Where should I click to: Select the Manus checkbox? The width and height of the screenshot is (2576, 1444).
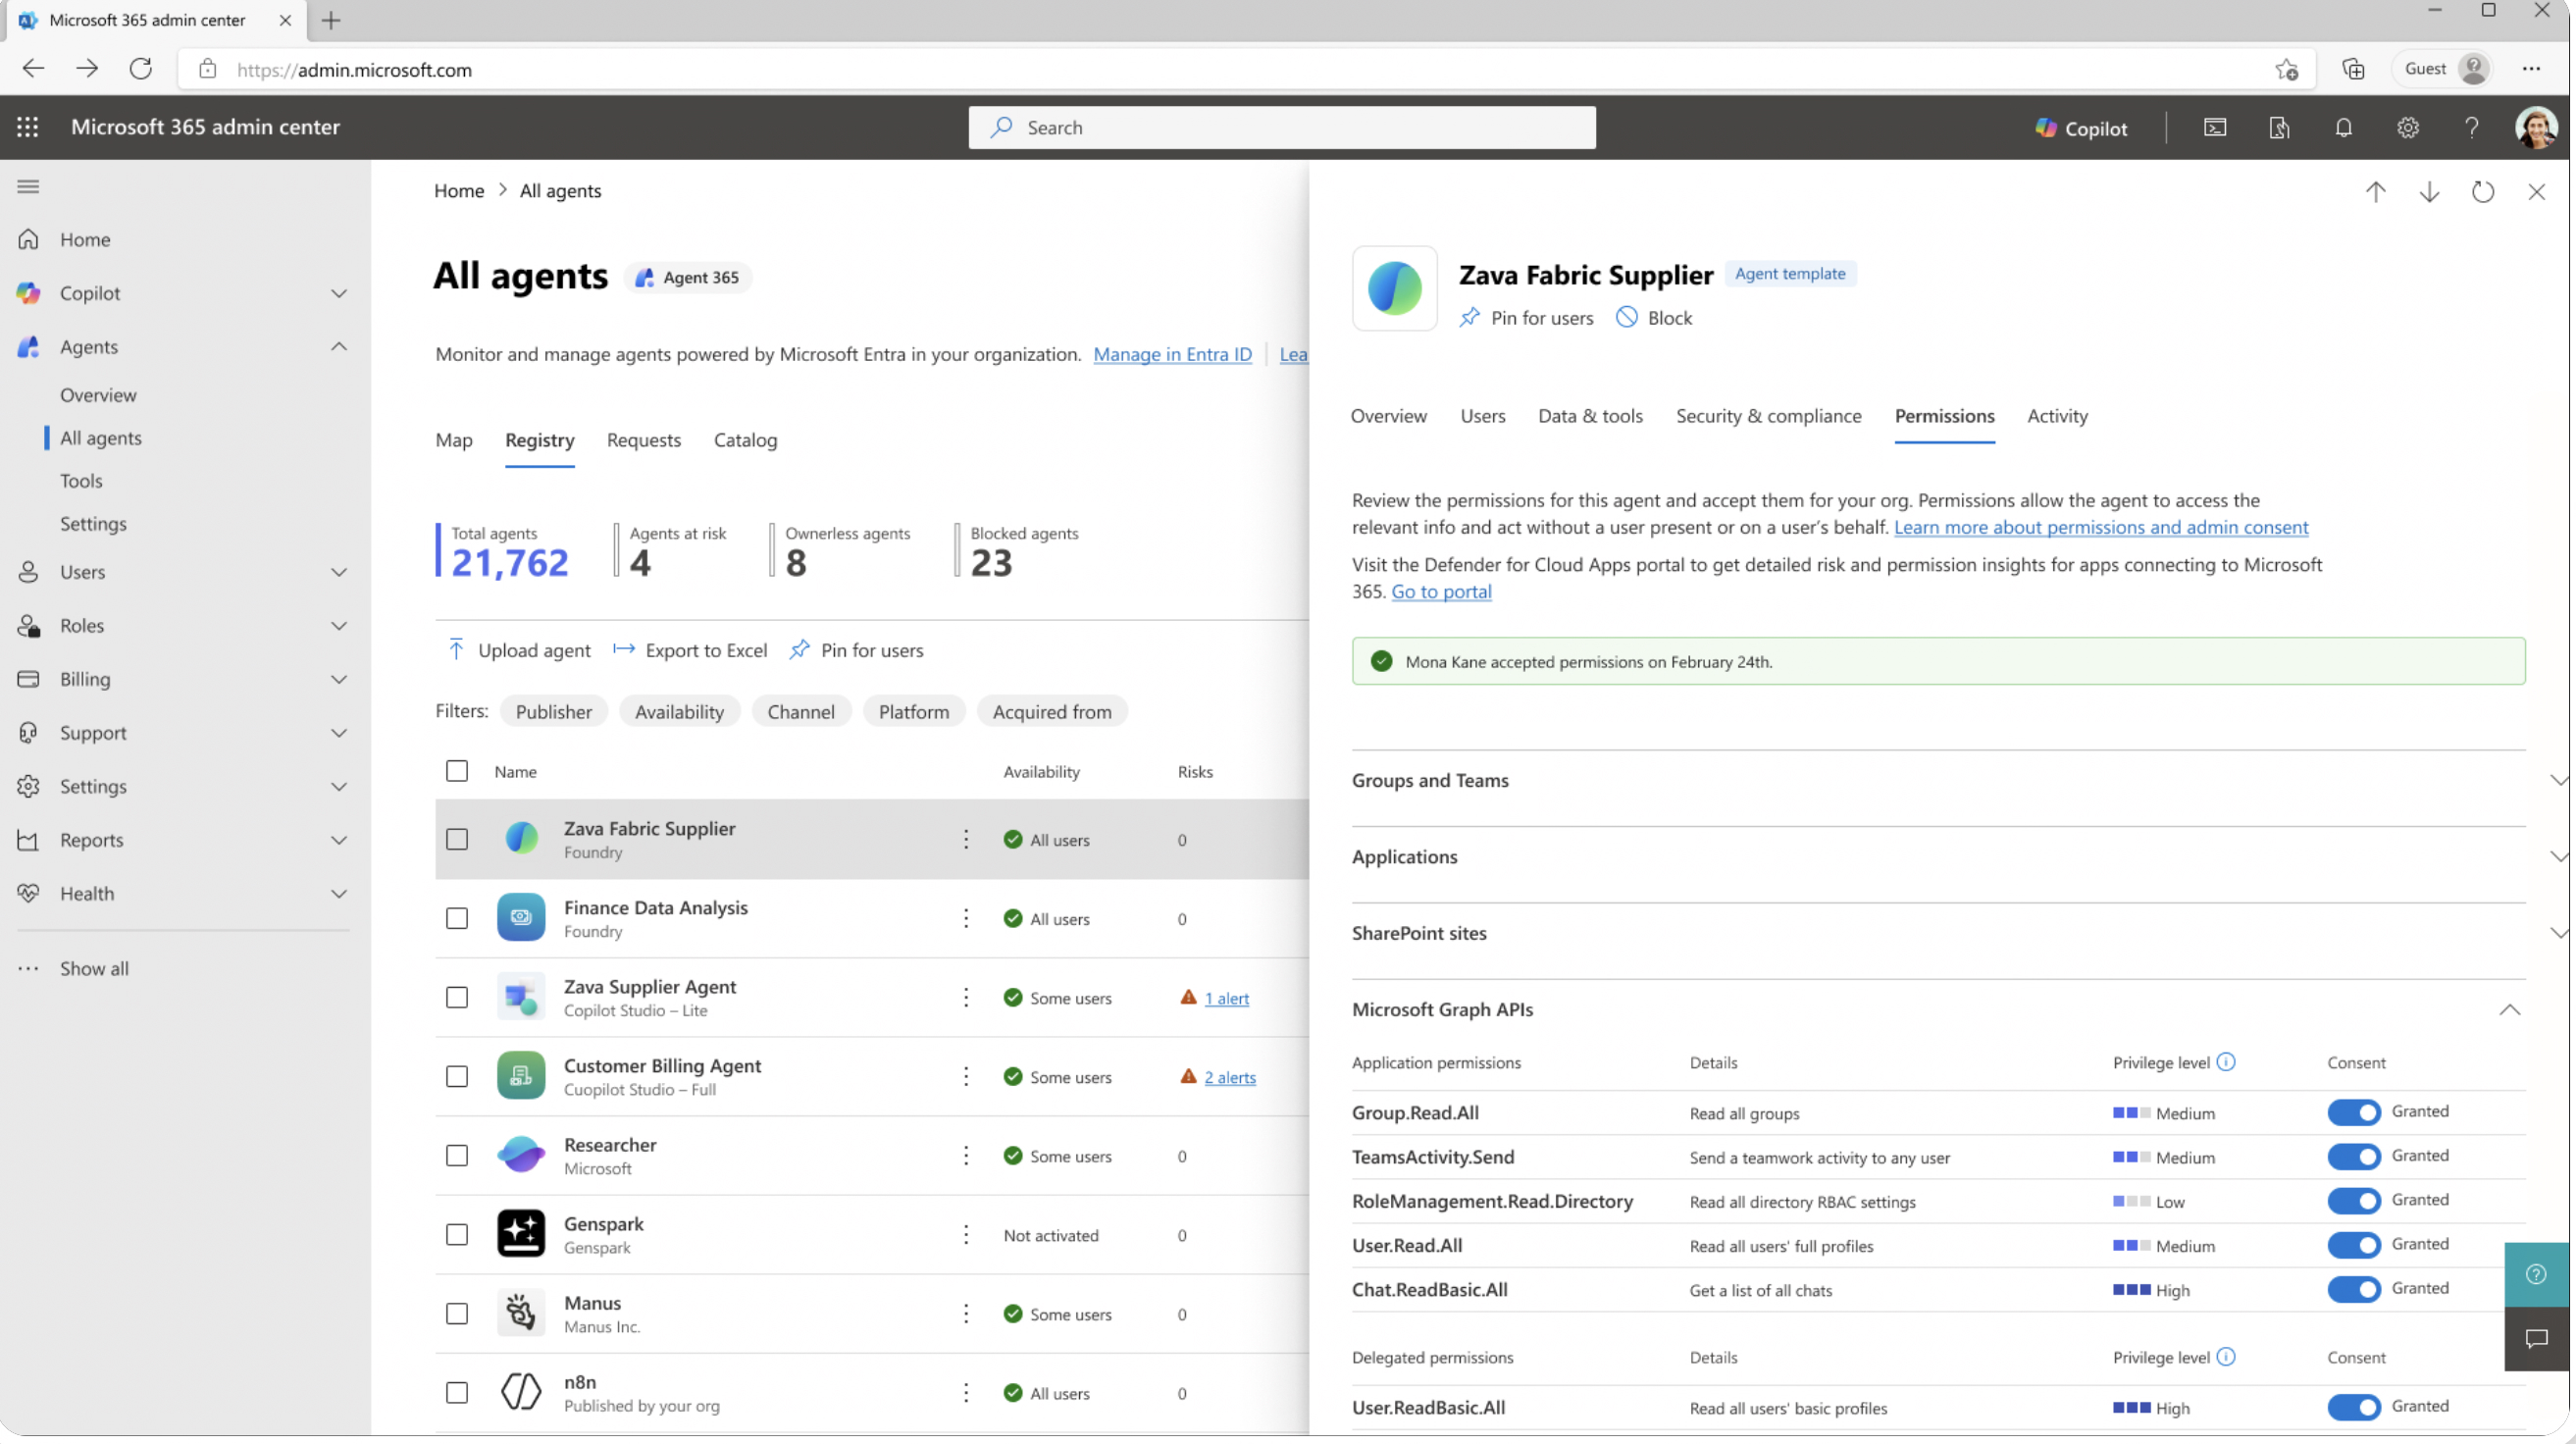click(x=457, y=1313)
